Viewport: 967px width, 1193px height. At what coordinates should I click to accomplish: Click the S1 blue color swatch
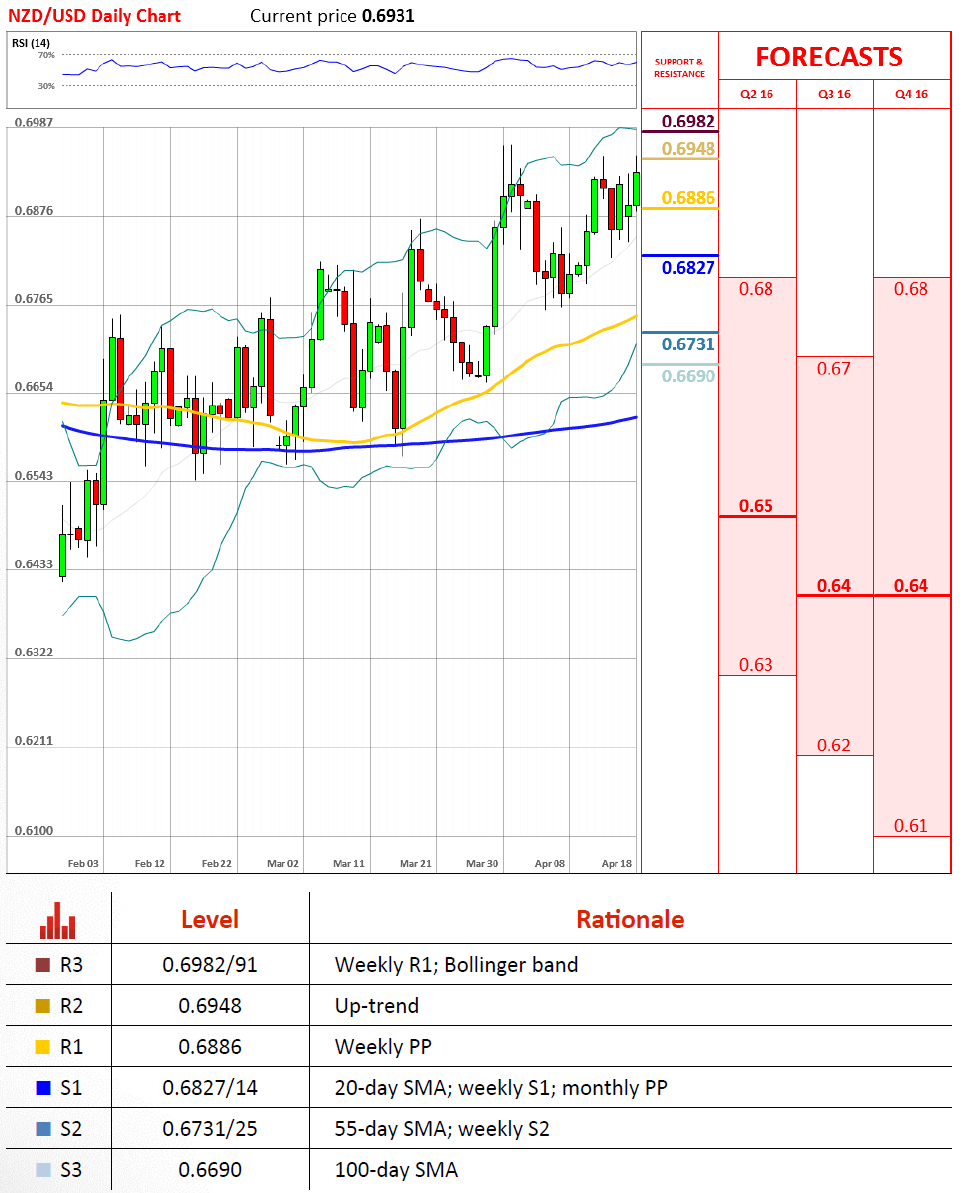click(x=43, y=1088)
